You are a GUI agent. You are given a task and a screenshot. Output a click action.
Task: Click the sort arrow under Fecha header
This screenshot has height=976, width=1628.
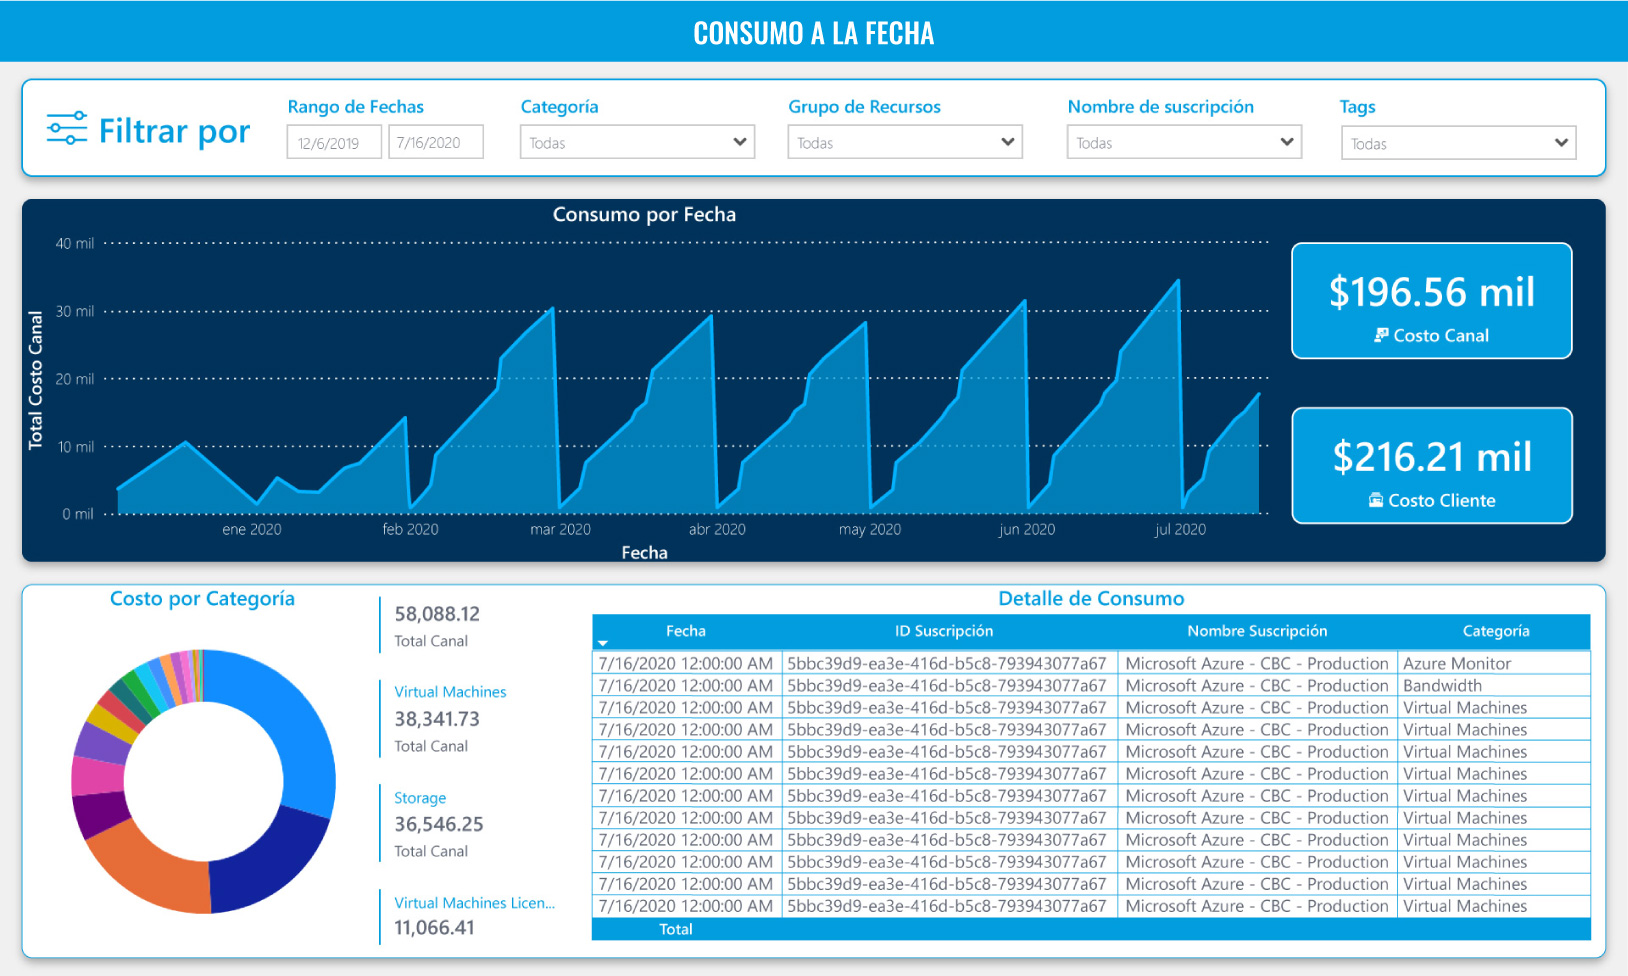pyautogui.click(x=603, y=643)
